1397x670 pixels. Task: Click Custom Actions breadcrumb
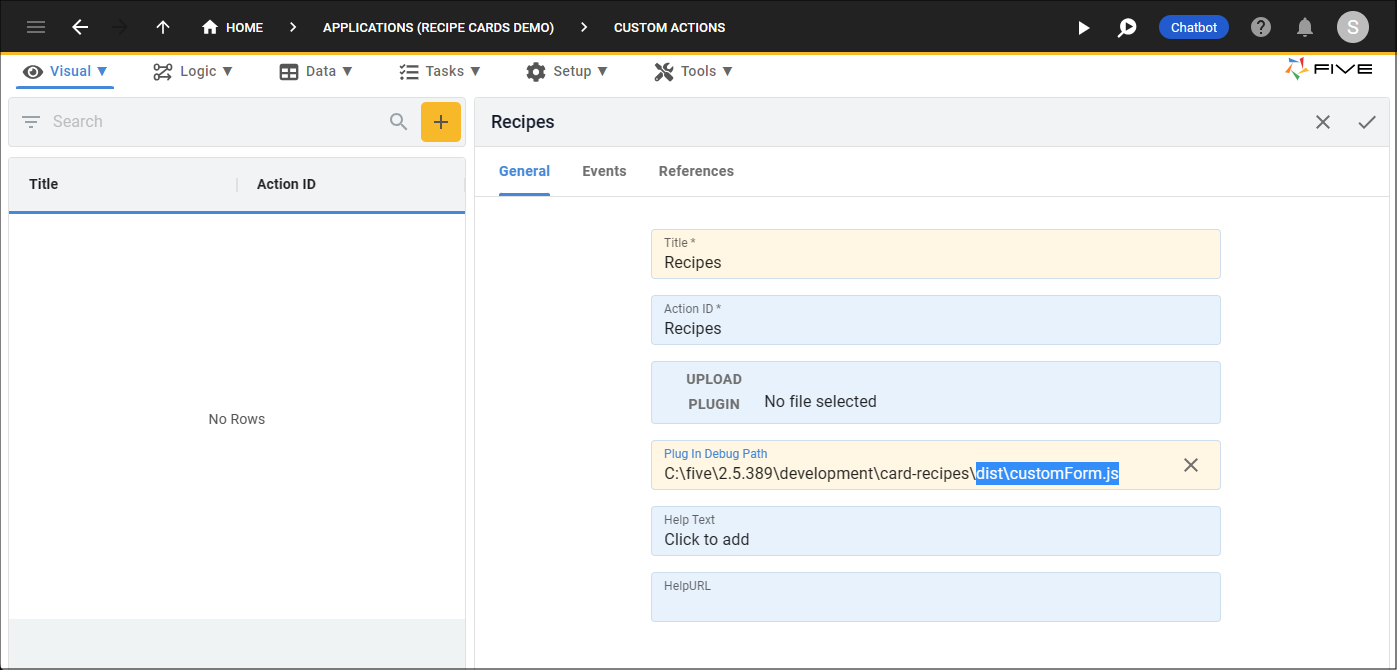[x=670, y=28]
